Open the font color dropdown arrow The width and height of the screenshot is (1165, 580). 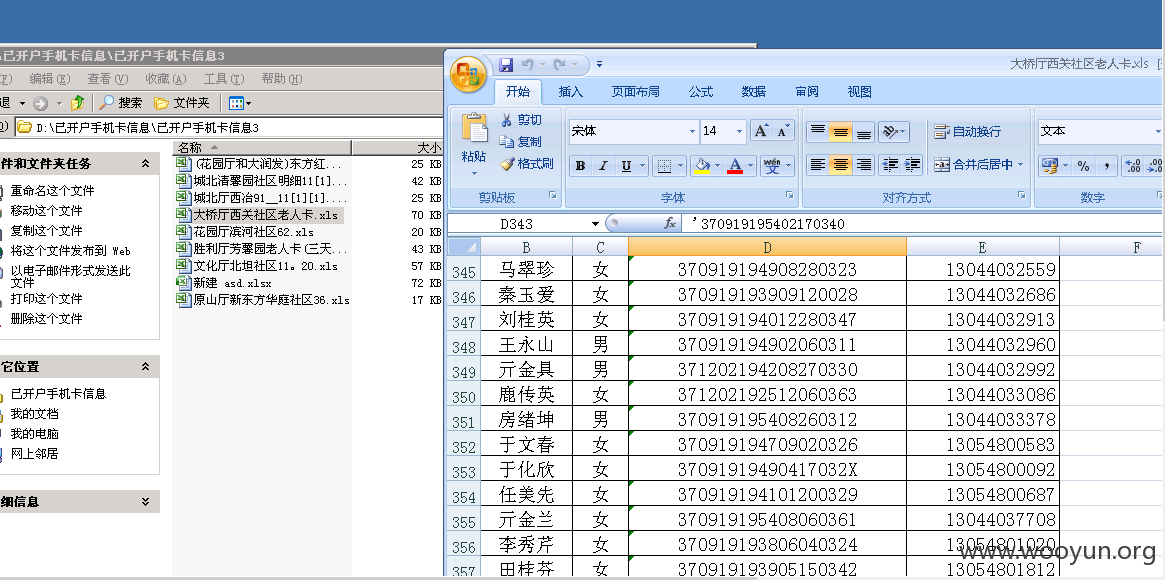[x=751, y=166]
